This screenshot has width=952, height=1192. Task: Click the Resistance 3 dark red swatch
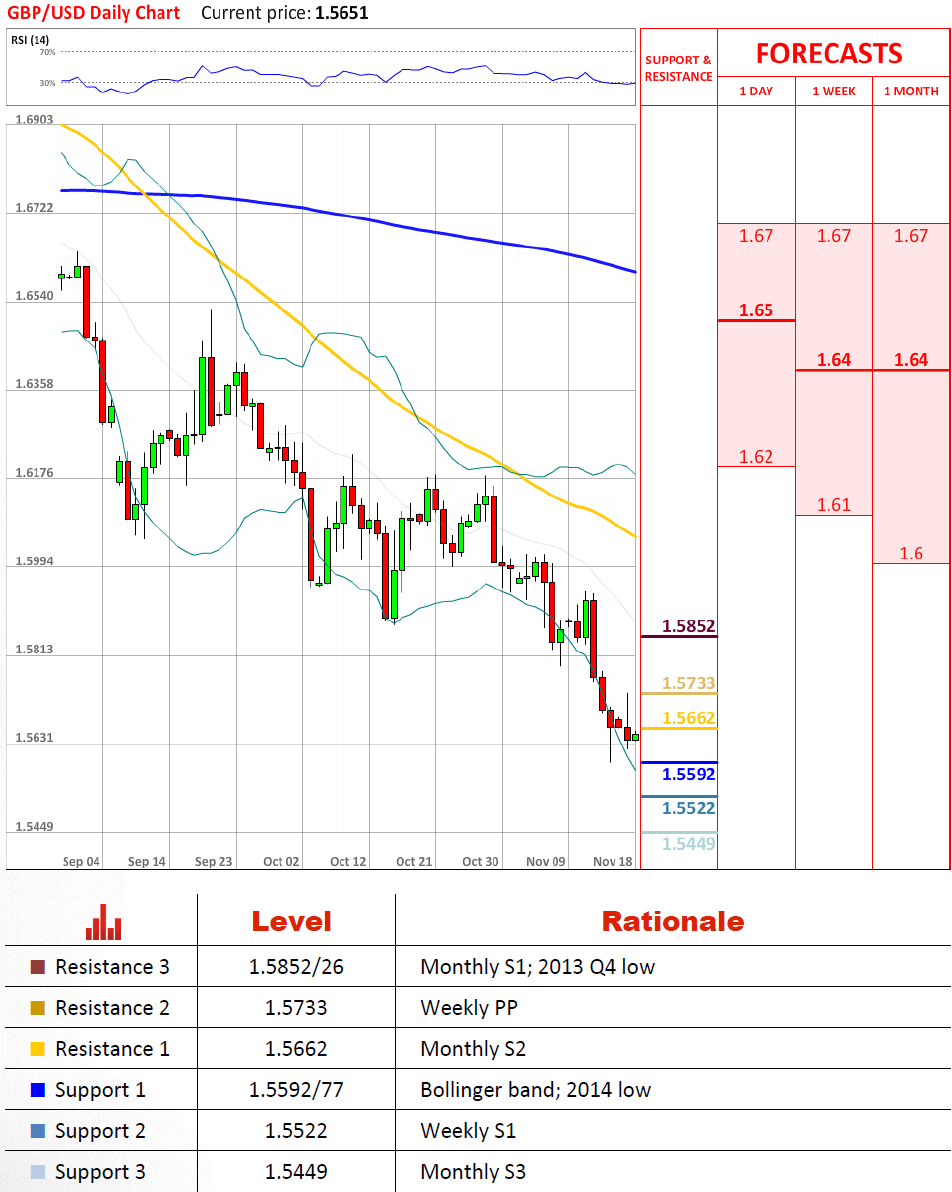click(37, 967)
